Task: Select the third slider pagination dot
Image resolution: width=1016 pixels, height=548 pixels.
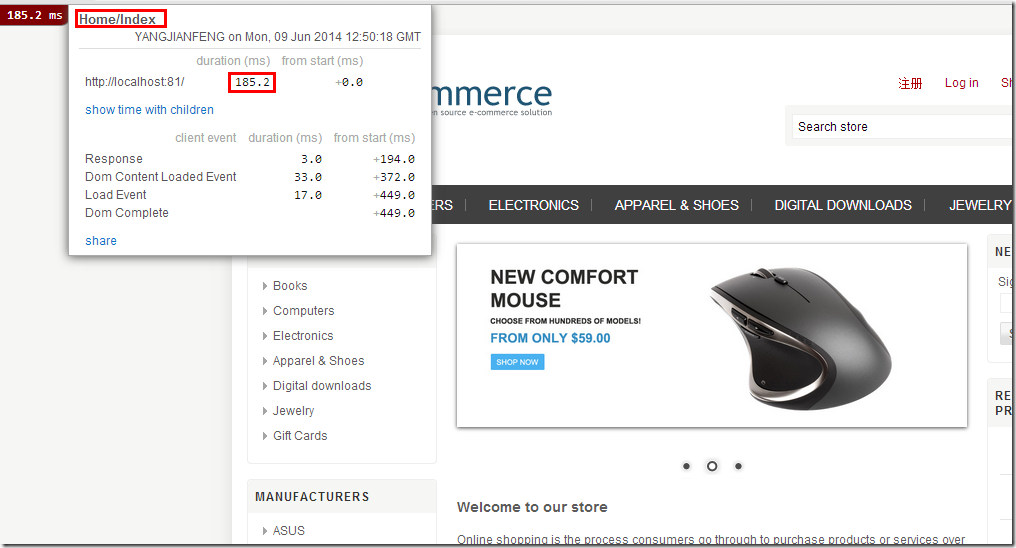Action: coord(738,466)
